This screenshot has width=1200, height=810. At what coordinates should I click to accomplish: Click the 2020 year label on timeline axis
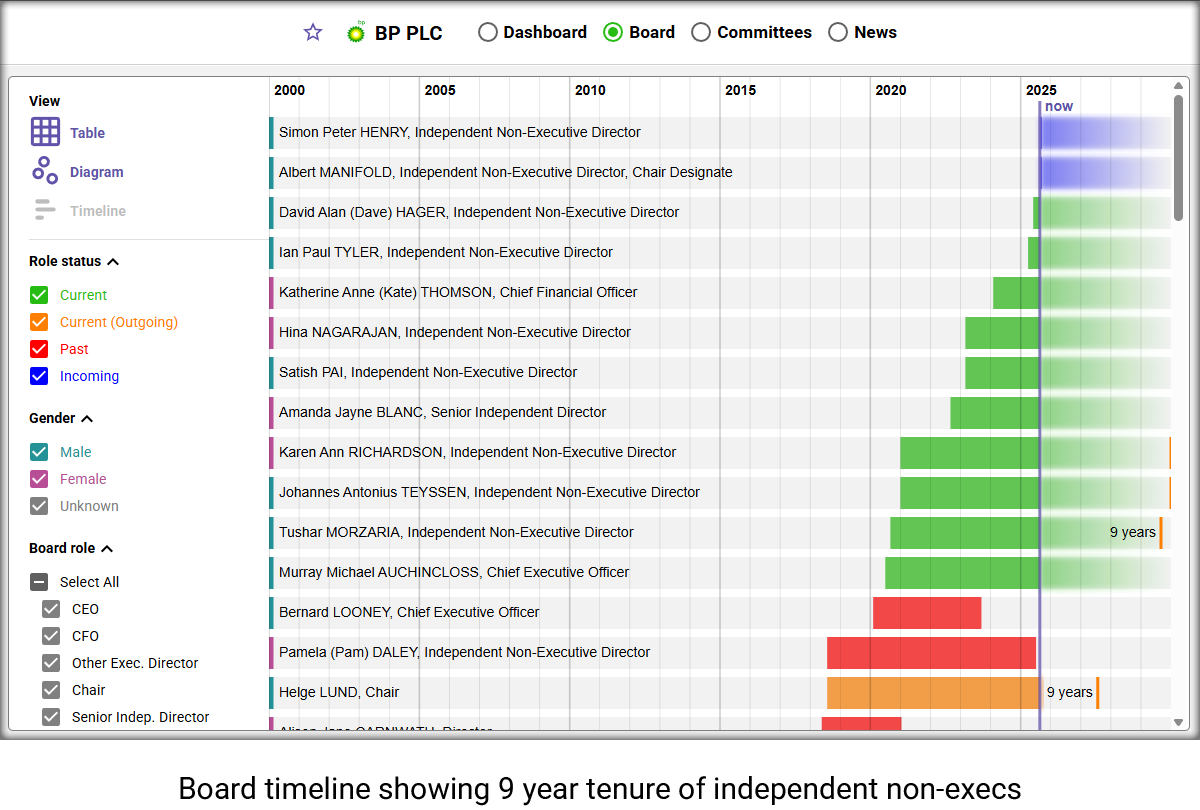coord(891,90)
